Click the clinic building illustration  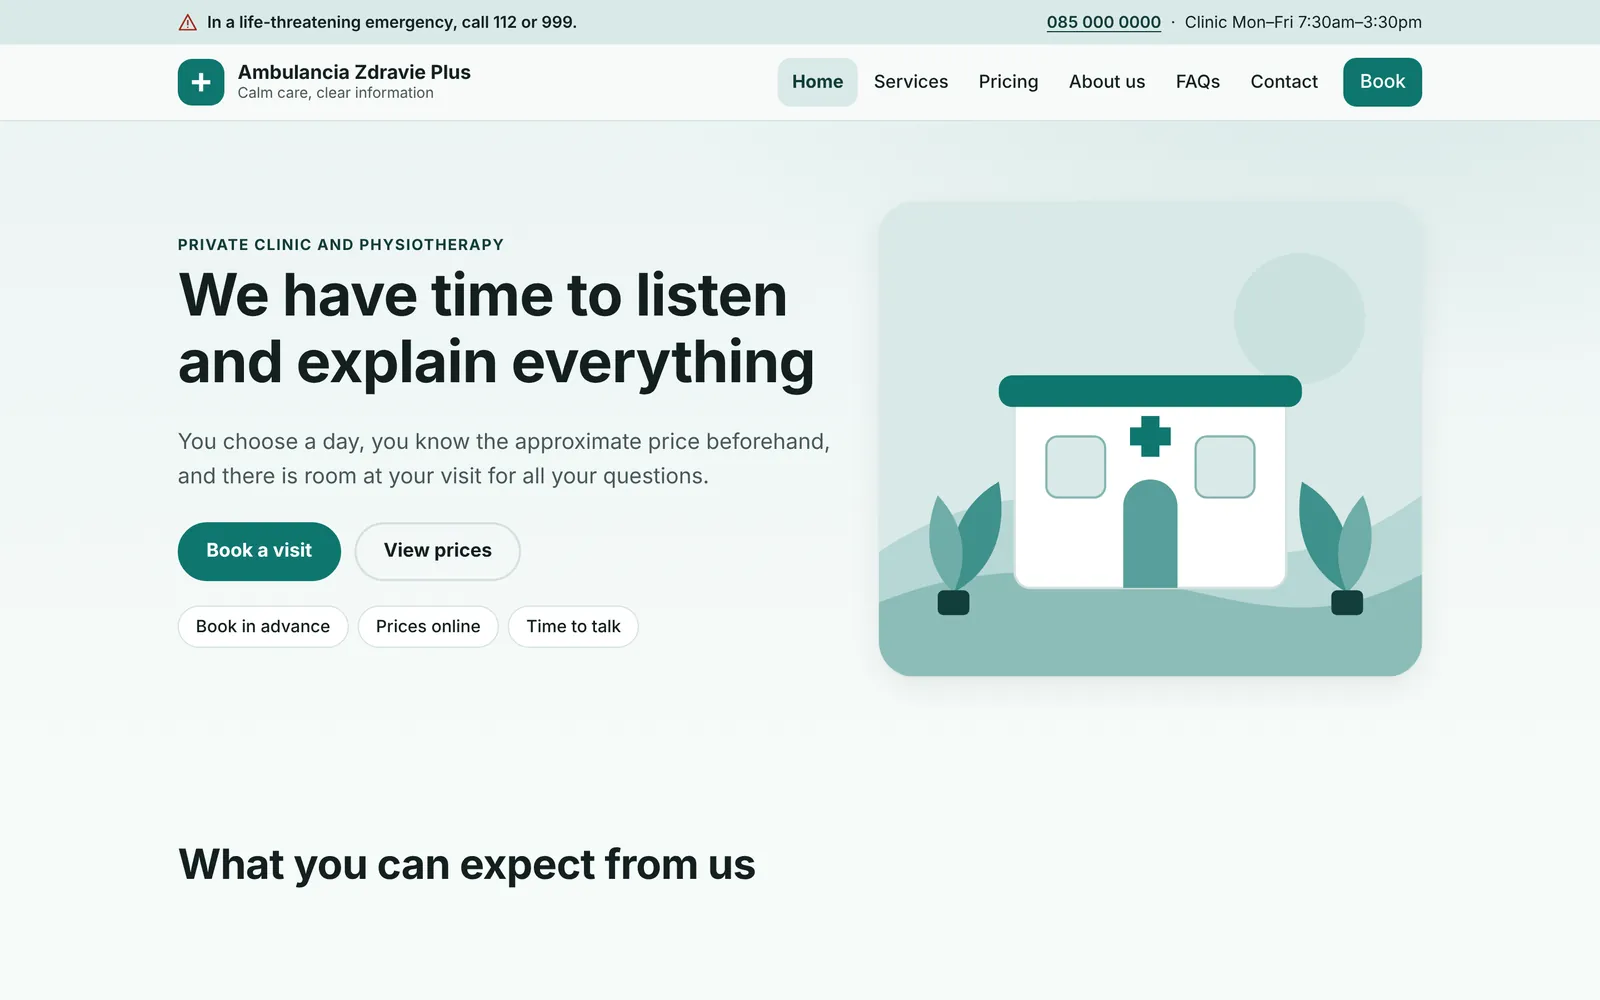1150,439
